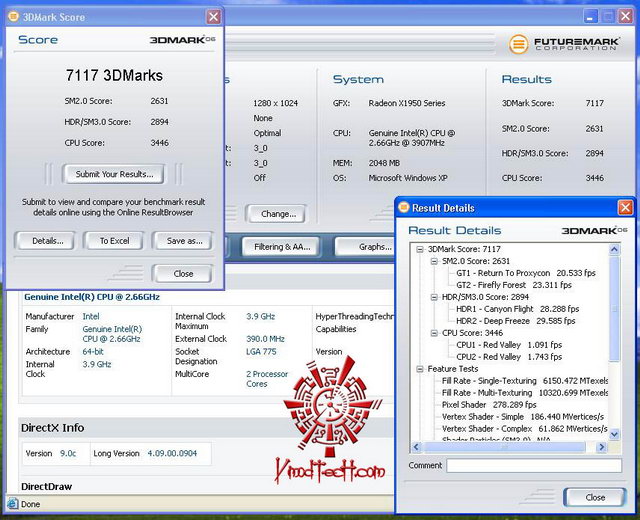Screen dimensions: 640x520
Task: Select CPU2 - Red Valley row
Action: coord(509,357)
